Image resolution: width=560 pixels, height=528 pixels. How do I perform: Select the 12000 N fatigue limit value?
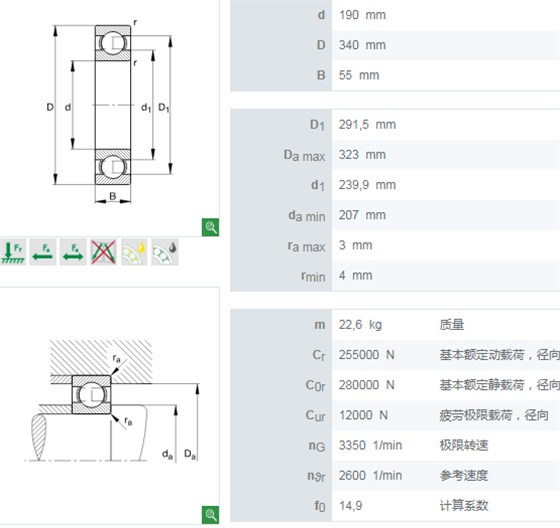point(363,415)
